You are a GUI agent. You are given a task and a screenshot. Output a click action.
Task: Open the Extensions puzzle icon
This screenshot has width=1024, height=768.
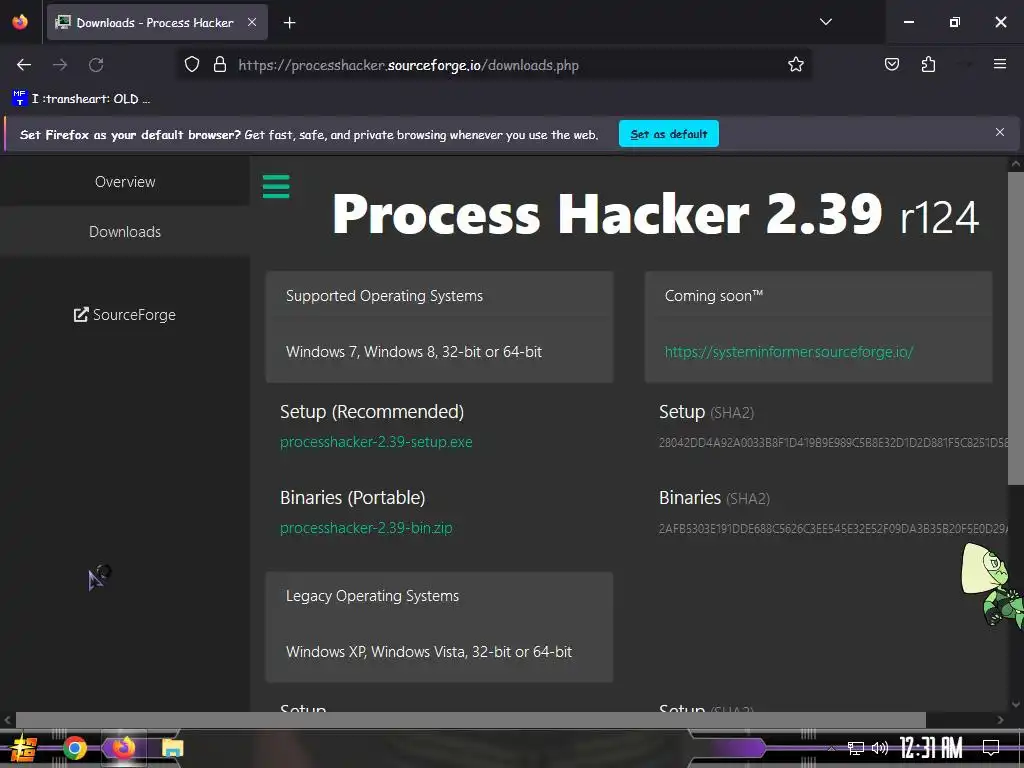pos(928,65)
